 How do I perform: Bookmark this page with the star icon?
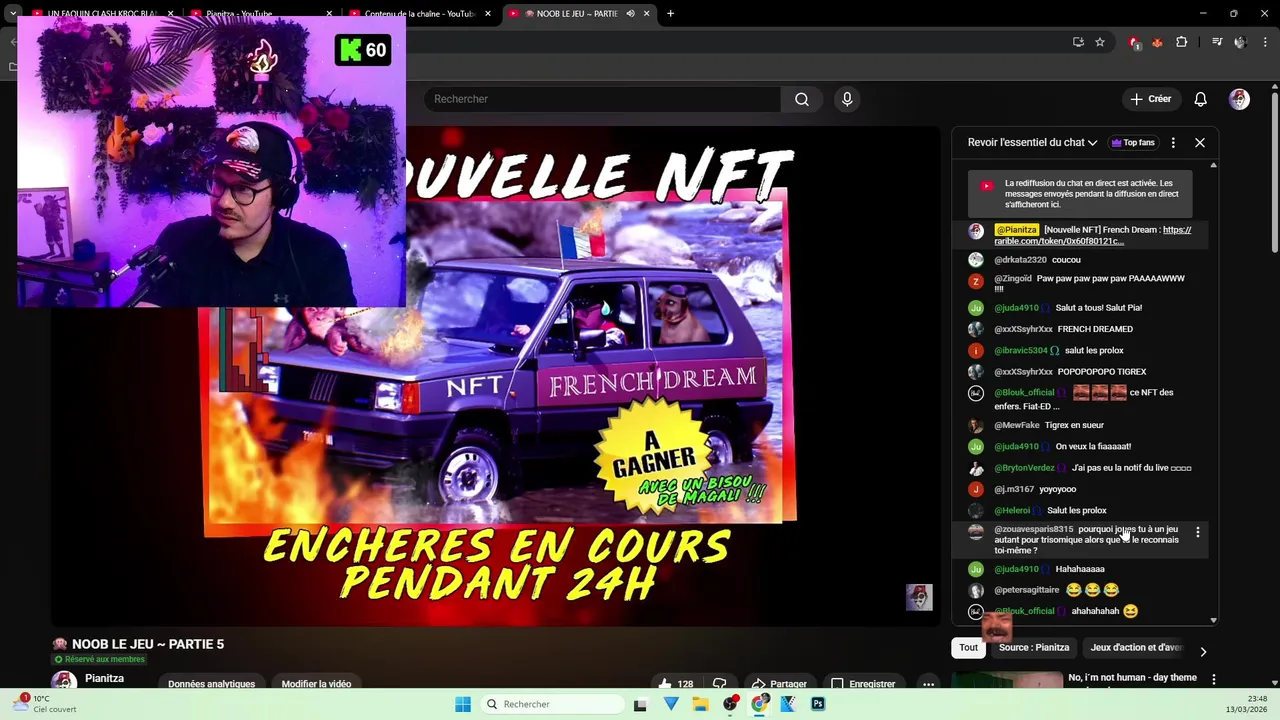tap(1100, 42)
